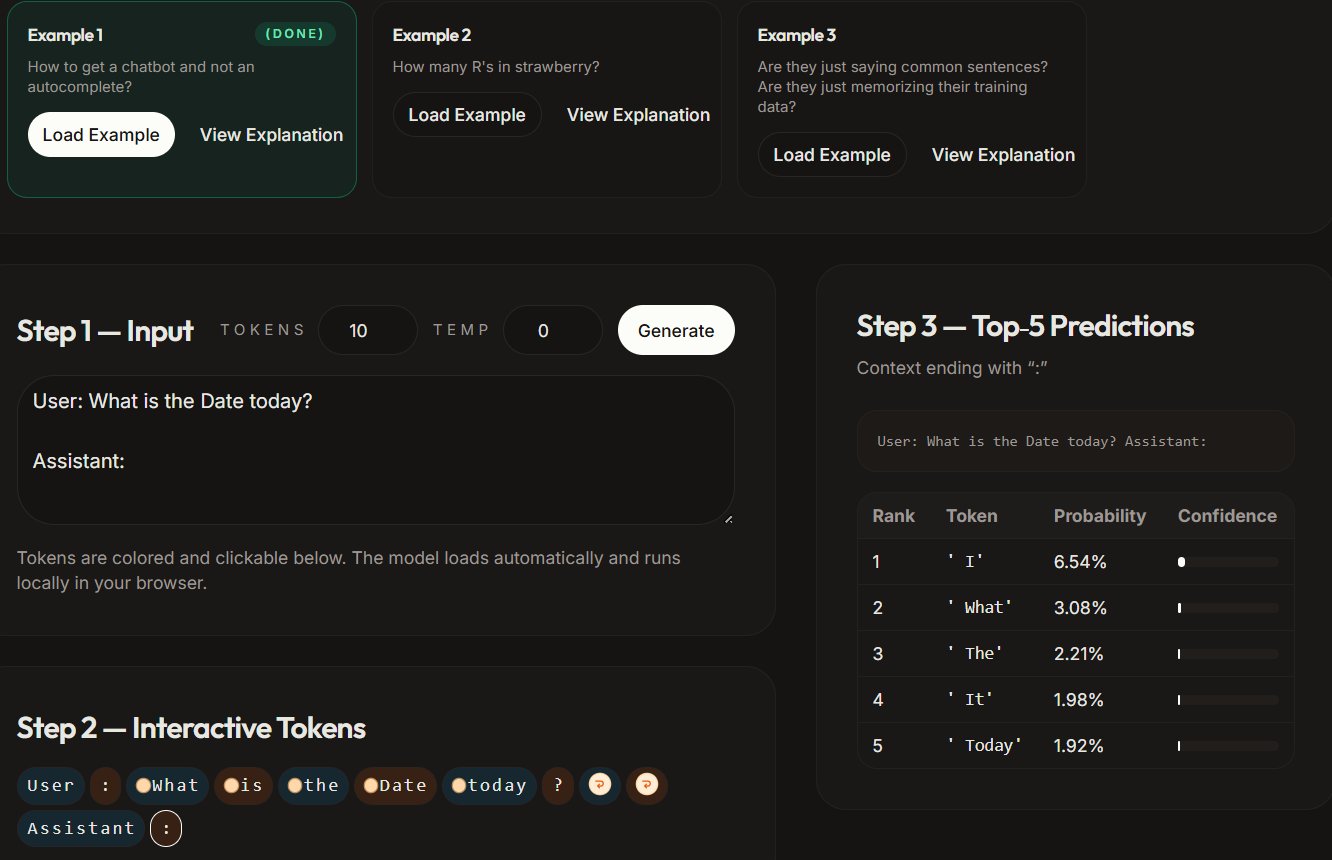Select the "What" chip in Interactive Tokens
Viewport: 1332px width, 860px height.
coord(168,785)
